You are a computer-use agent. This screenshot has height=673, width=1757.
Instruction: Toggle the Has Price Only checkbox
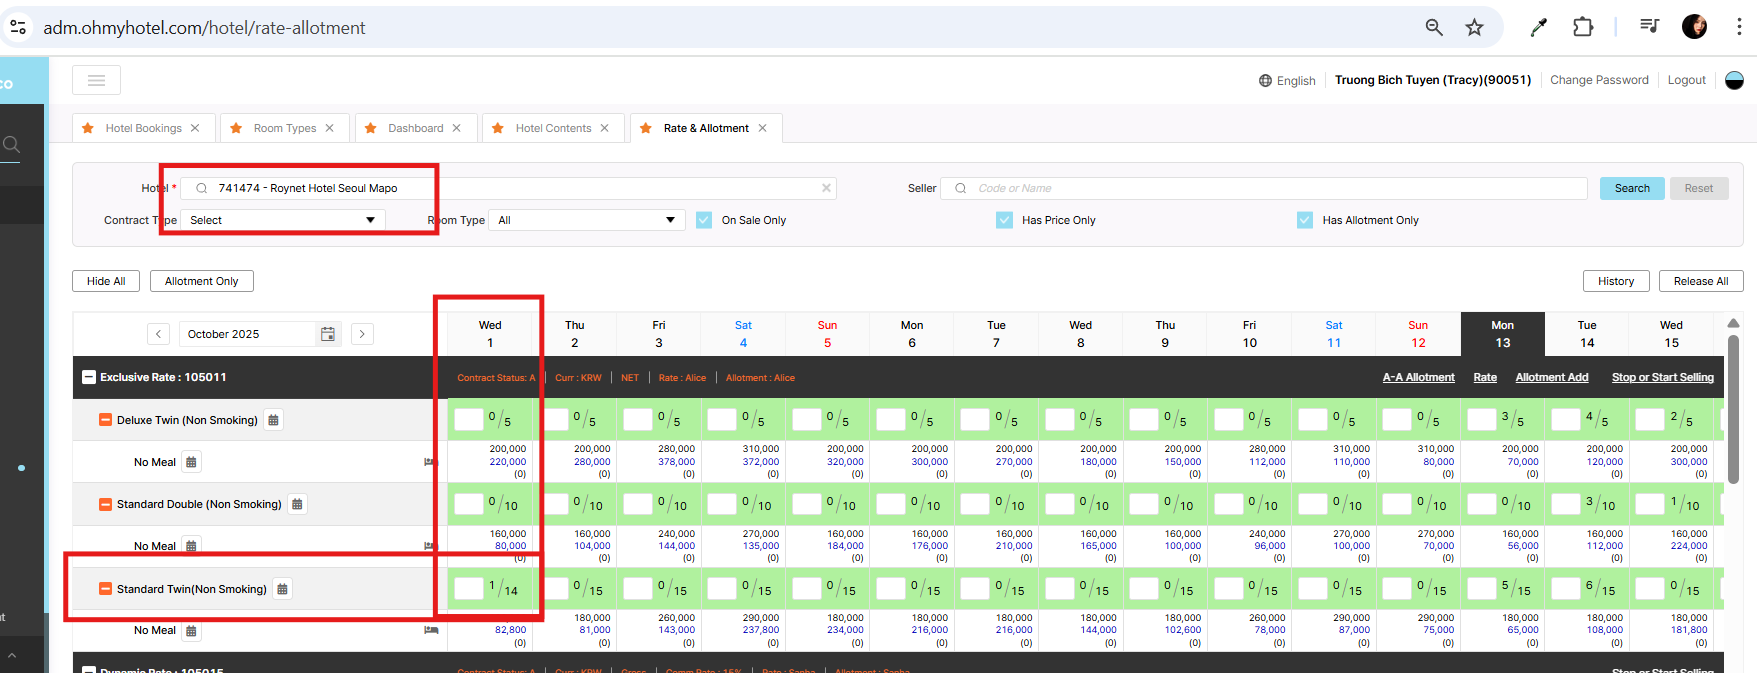[x=1004, y=220]
